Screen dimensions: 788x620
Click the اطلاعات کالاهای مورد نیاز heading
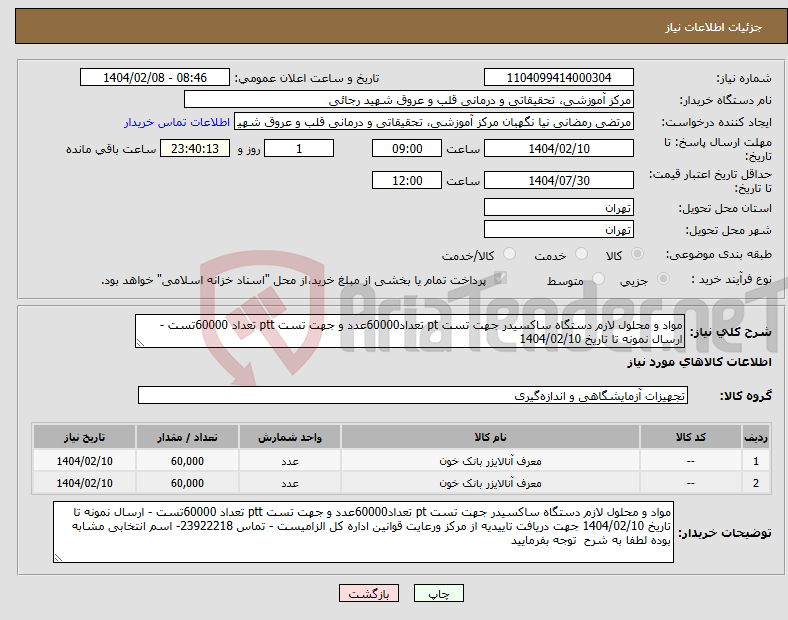point(699,362)
